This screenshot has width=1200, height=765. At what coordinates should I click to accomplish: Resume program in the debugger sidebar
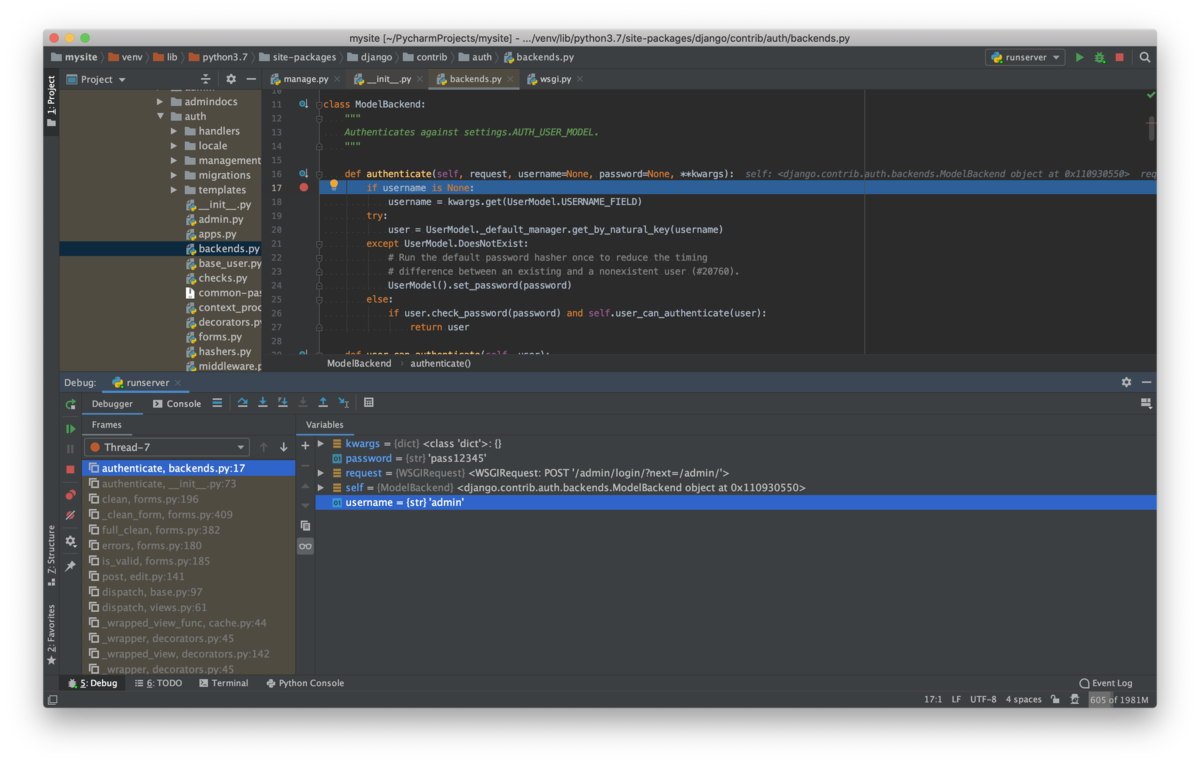pyautogui.click(x=70, y=428)
